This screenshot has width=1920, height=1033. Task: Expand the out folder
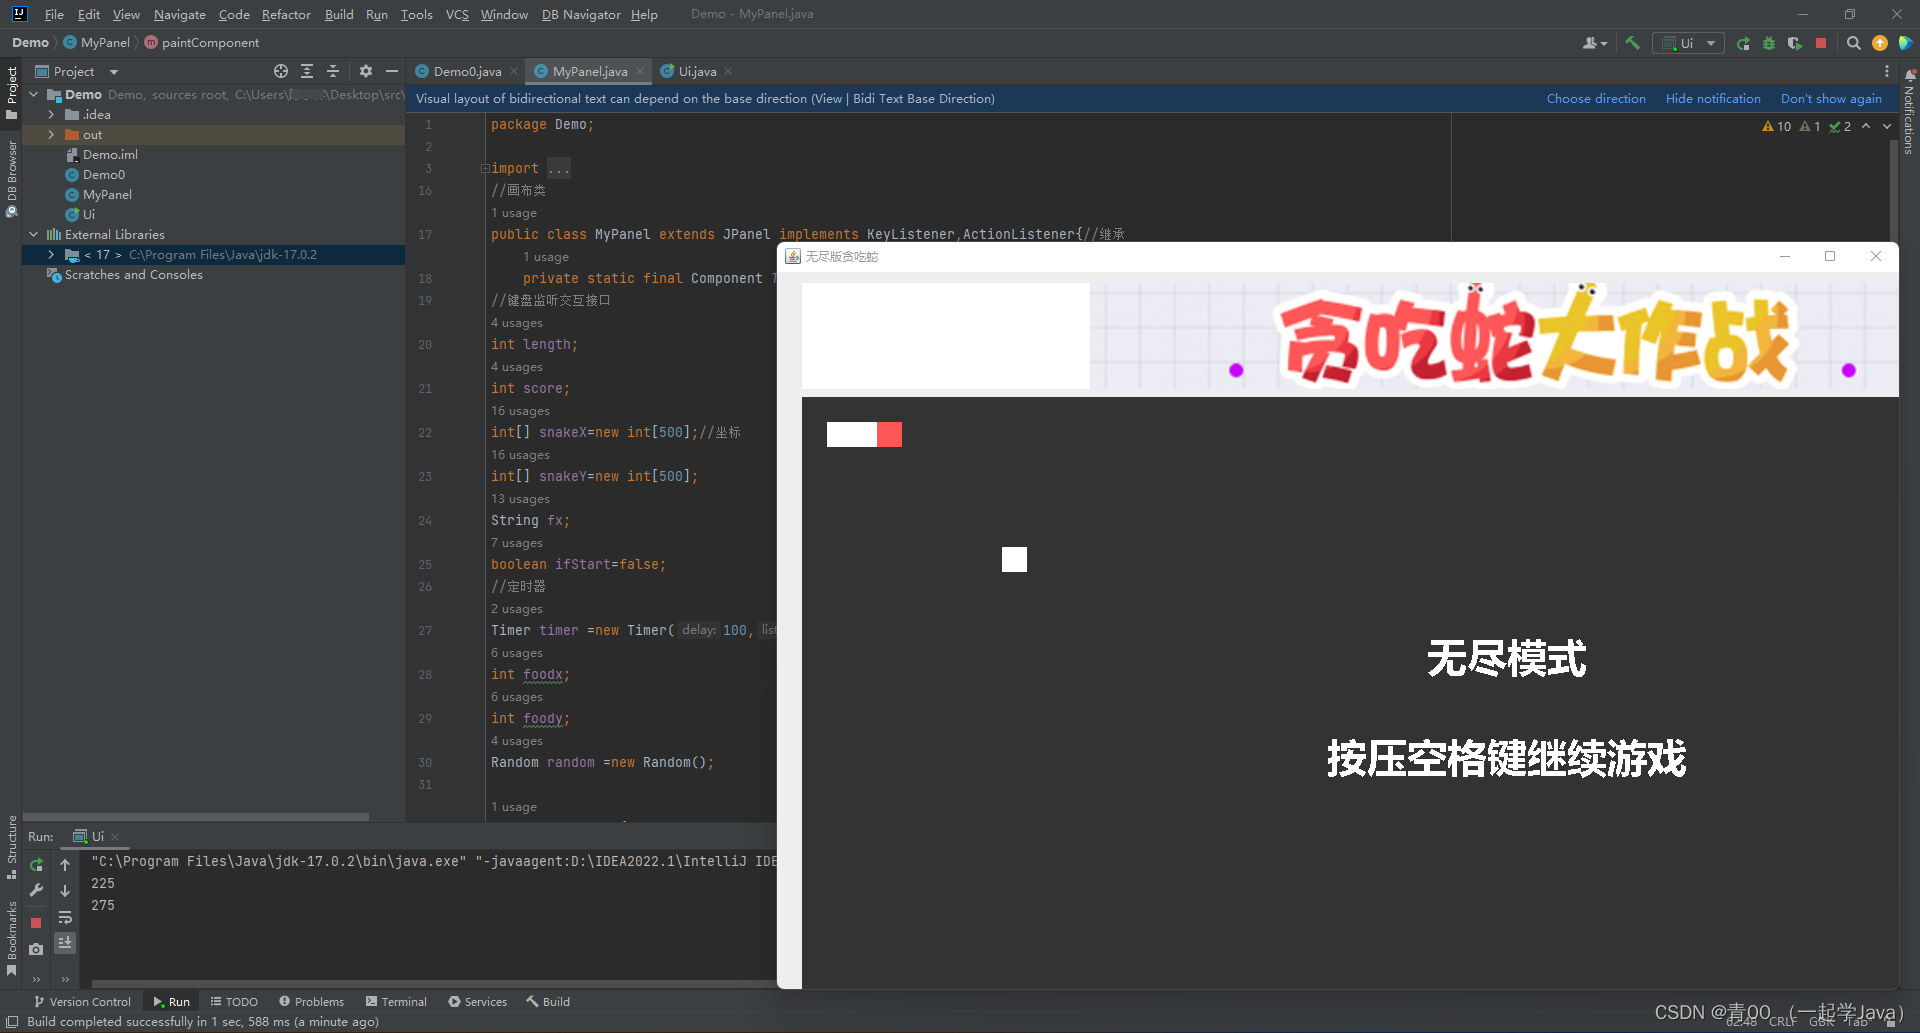(51, 134)
